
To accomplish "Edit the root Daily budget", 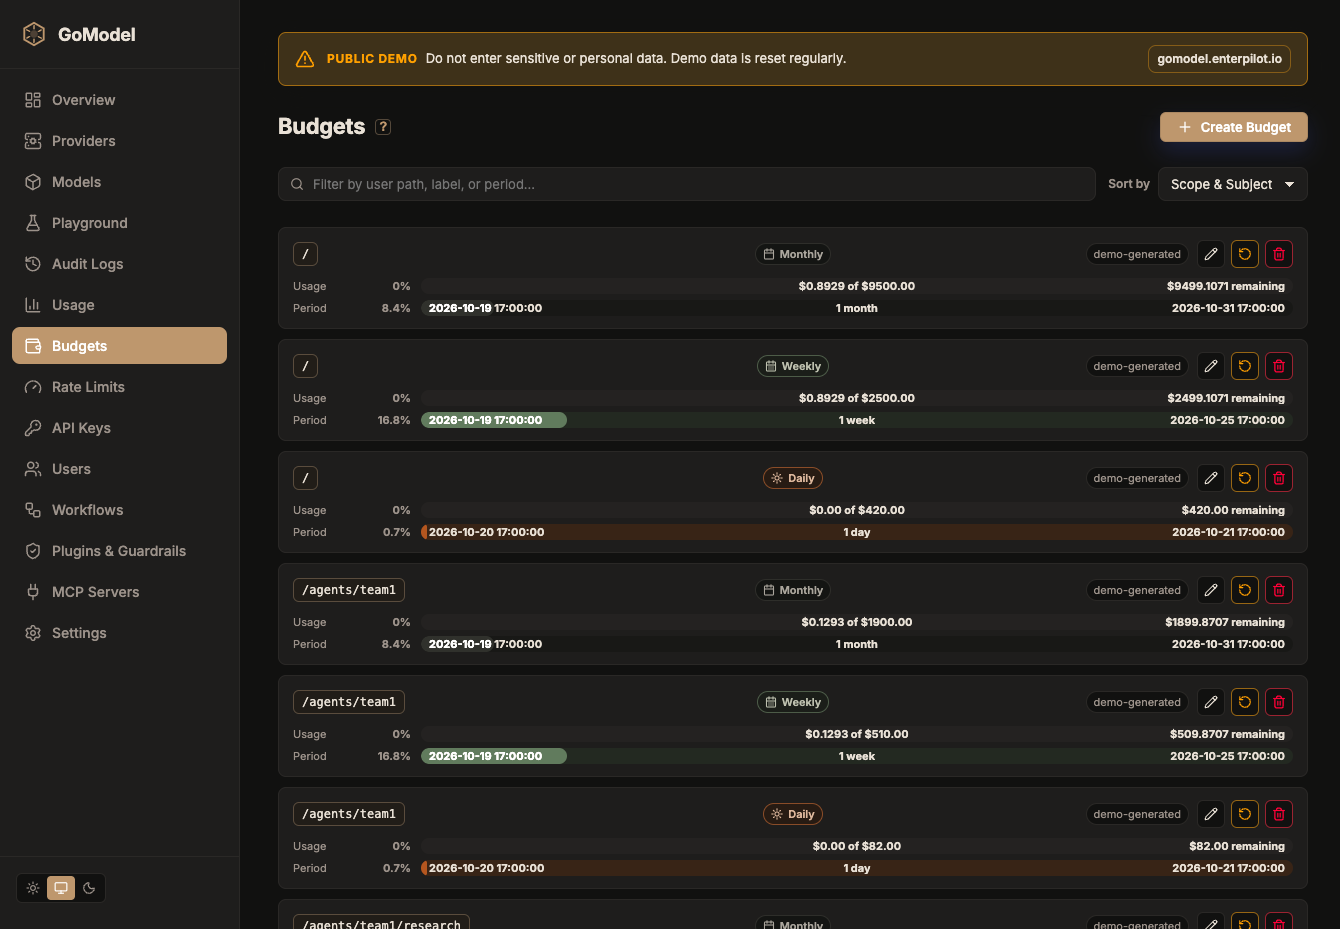I will tap(1211, 478).
